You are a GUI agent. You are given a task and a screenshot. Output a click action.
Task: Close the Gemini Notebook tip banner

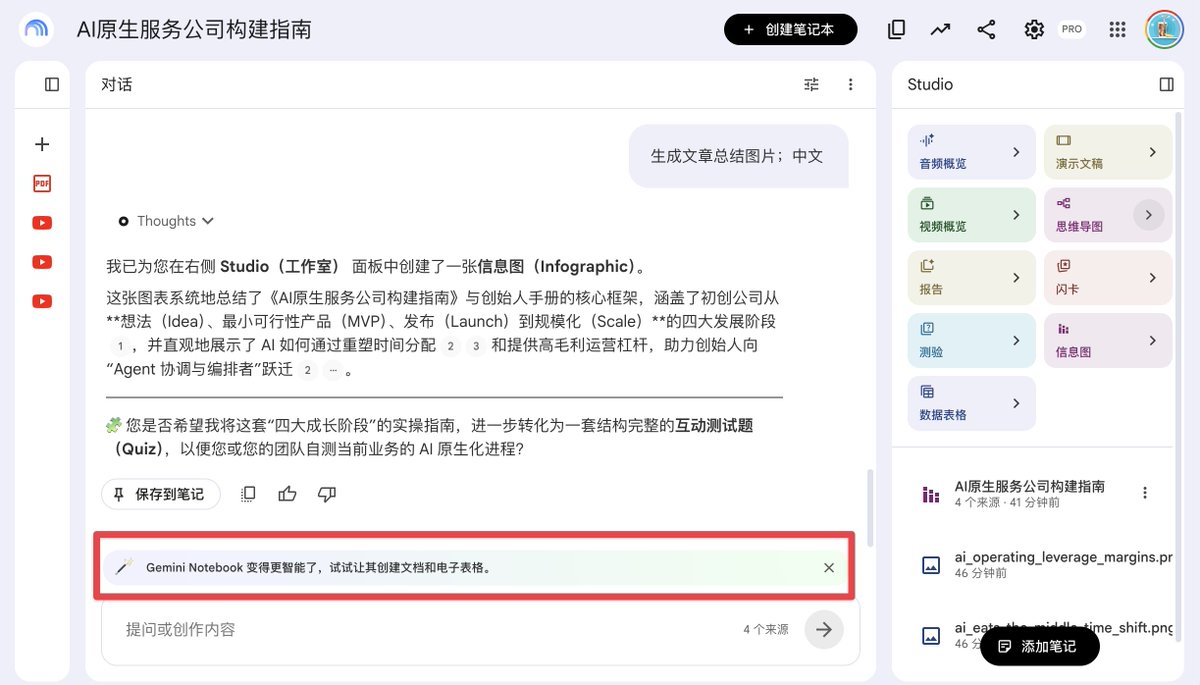point(829,567)
